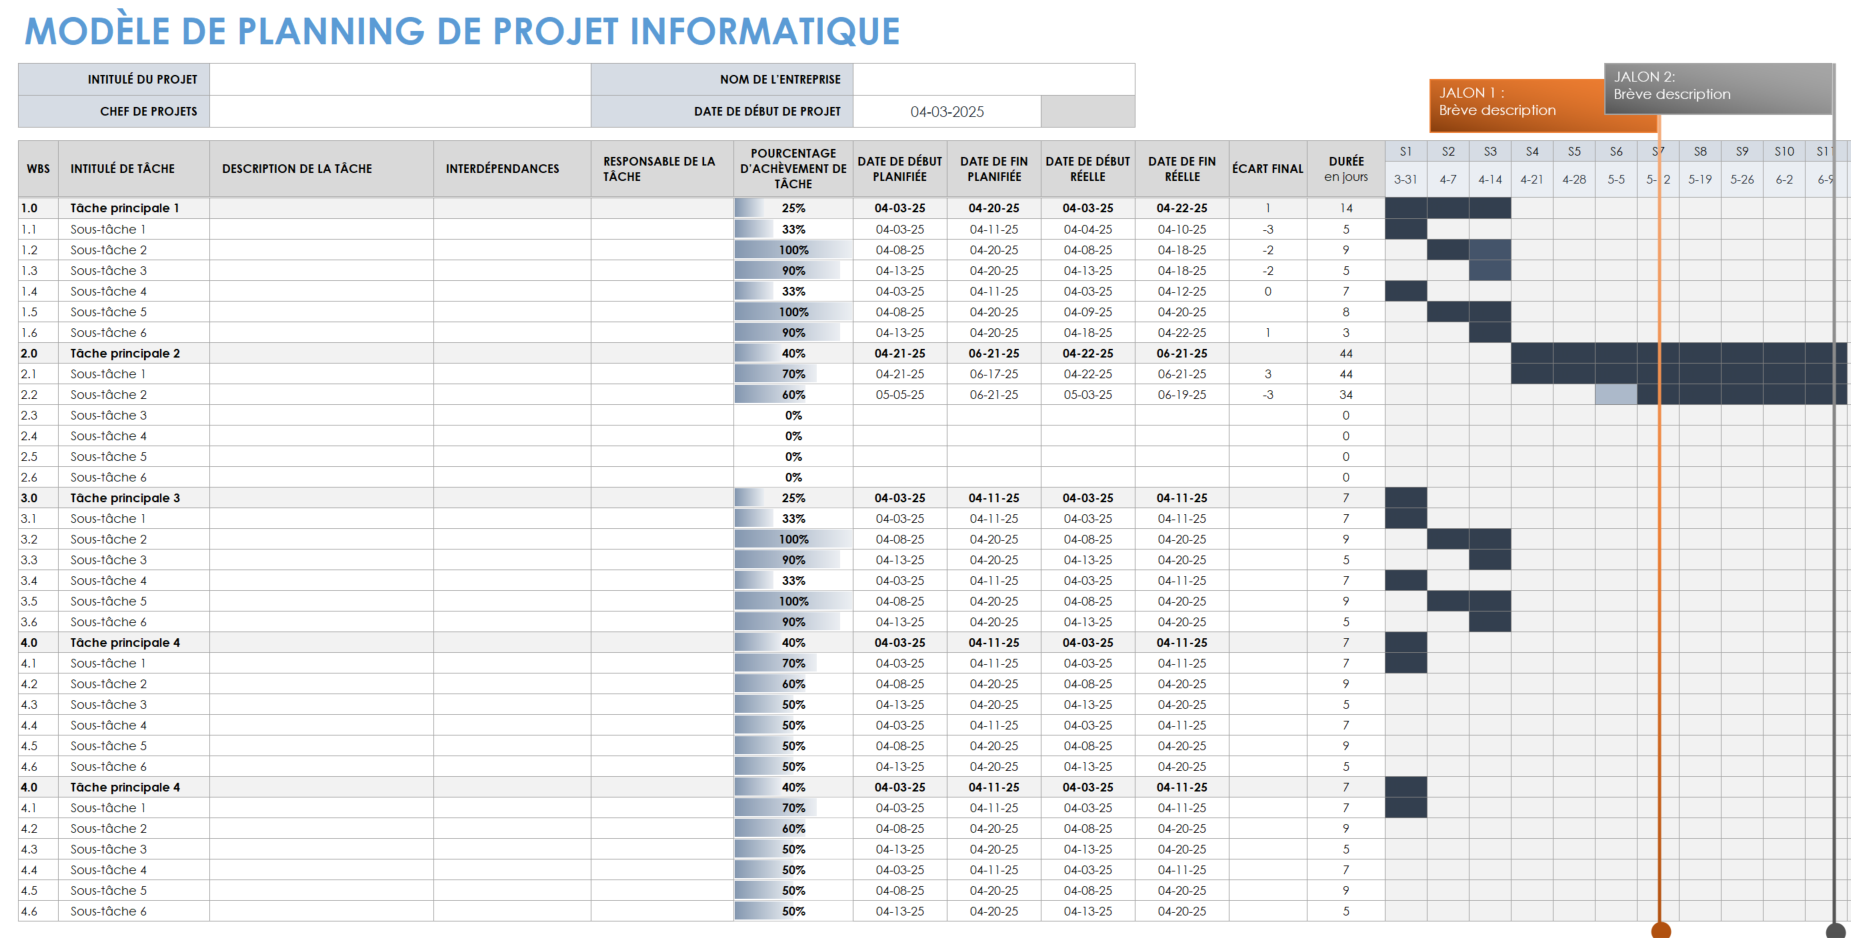
Task: Click the light blue Gantt cell in row 2.2
Action: [x=1616, y=395]
